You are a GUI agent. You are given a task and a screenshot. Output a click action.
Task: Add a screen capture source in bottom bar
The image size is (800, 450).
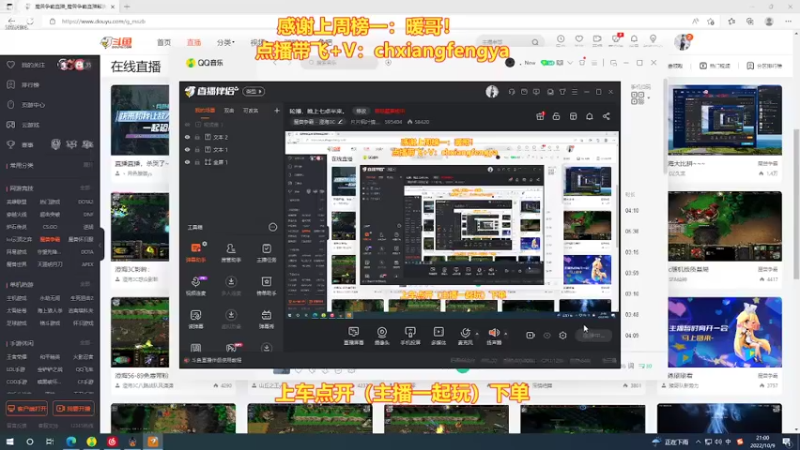click(x=354, y=336)
